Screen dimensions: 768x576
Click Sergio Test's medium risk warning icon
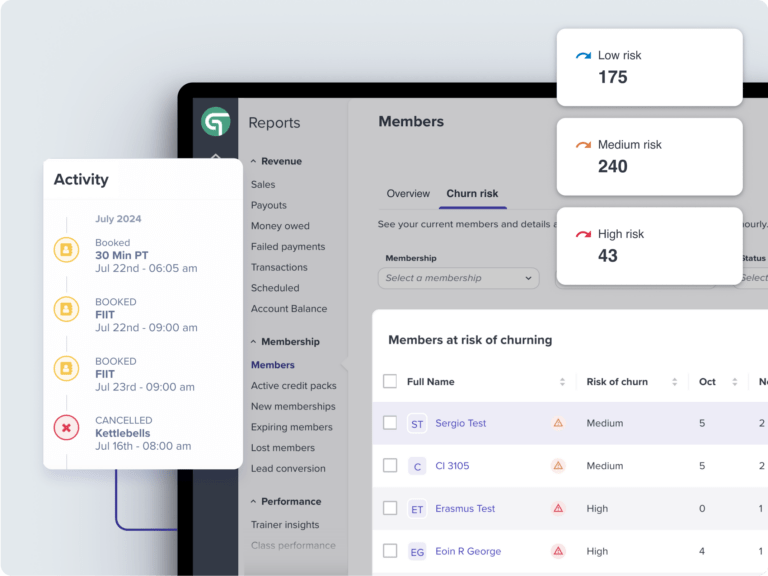click(558, 423)
